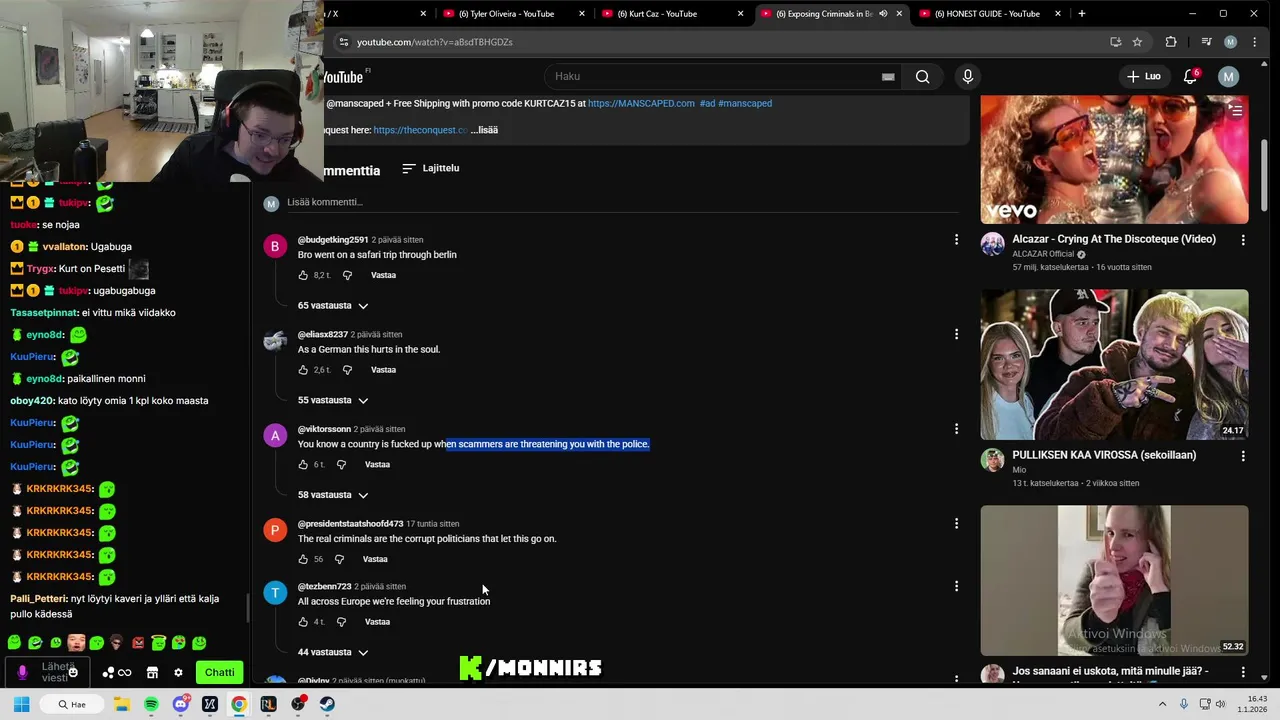Dislike the @viktorssonn comment
The width and height of the screenshot is (1280, 720).
coord(341,465)
